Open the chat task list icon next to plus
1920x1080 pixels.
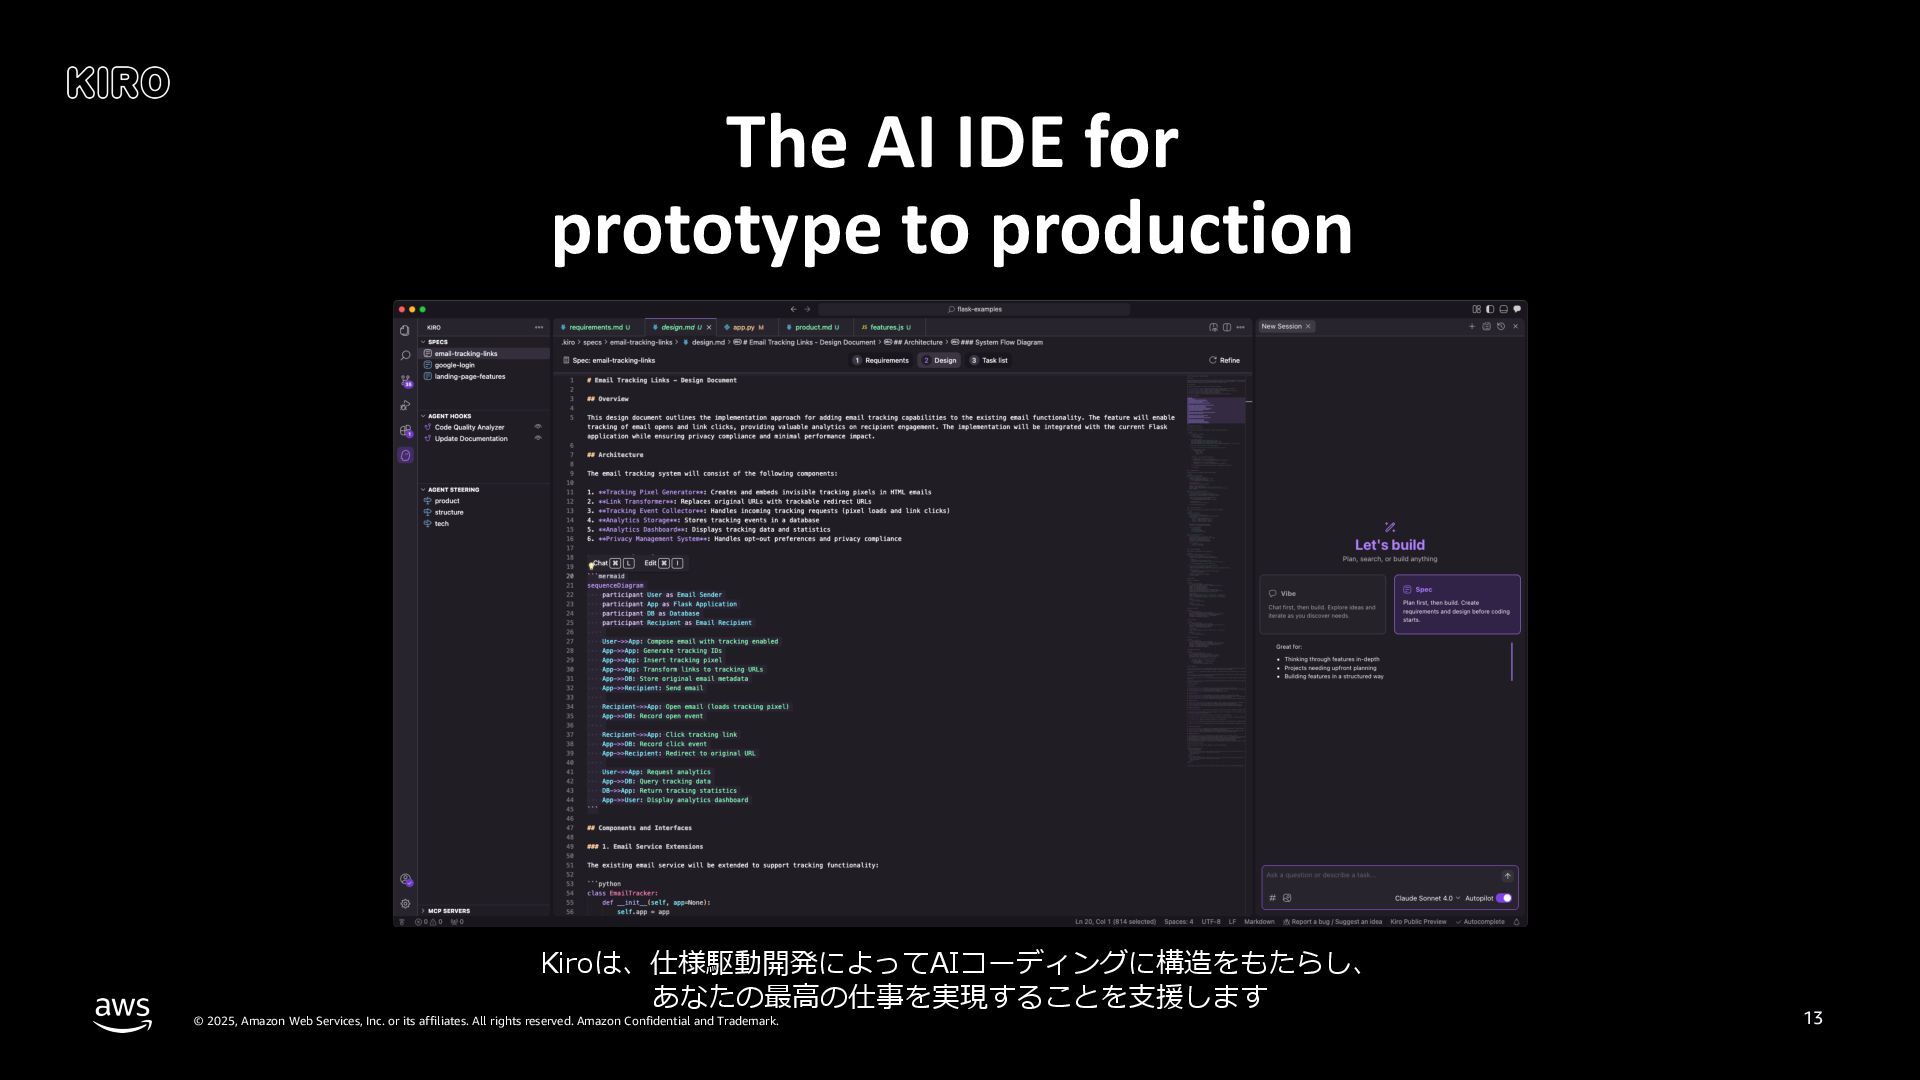coord(1486,326)
